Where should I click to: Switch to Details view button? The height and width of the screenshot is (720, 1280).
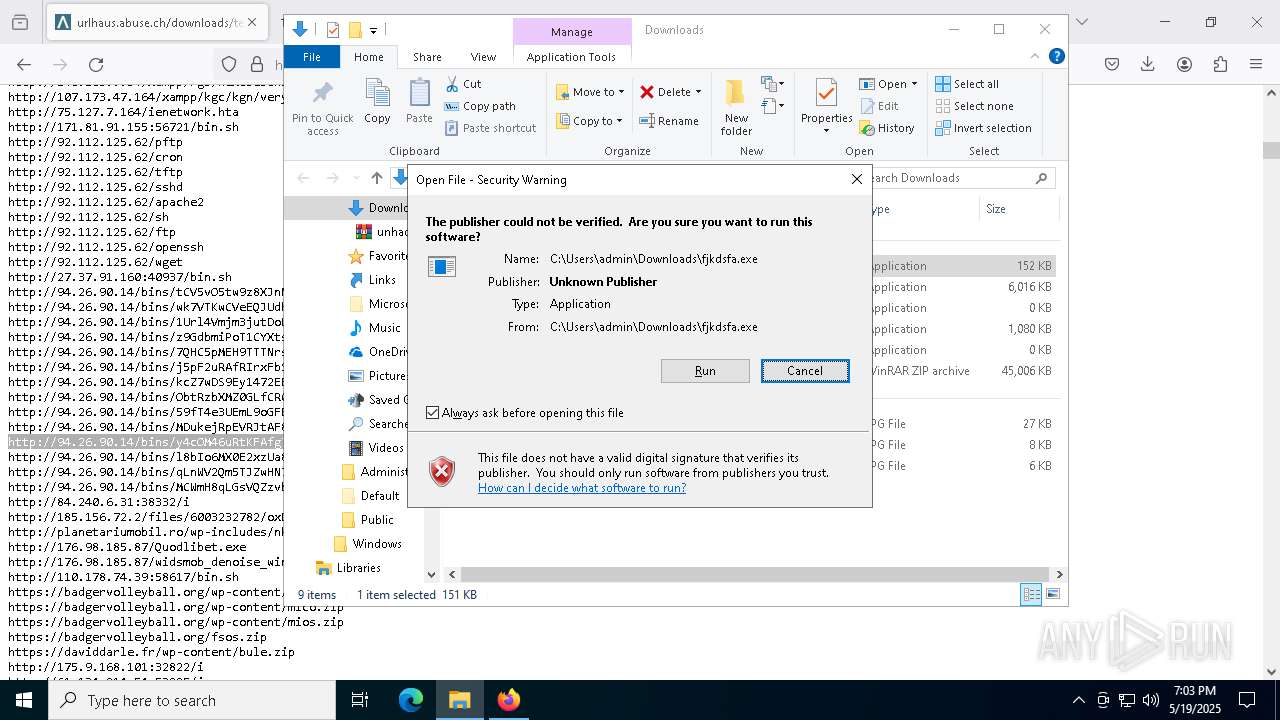click(x=1031, y=594)
